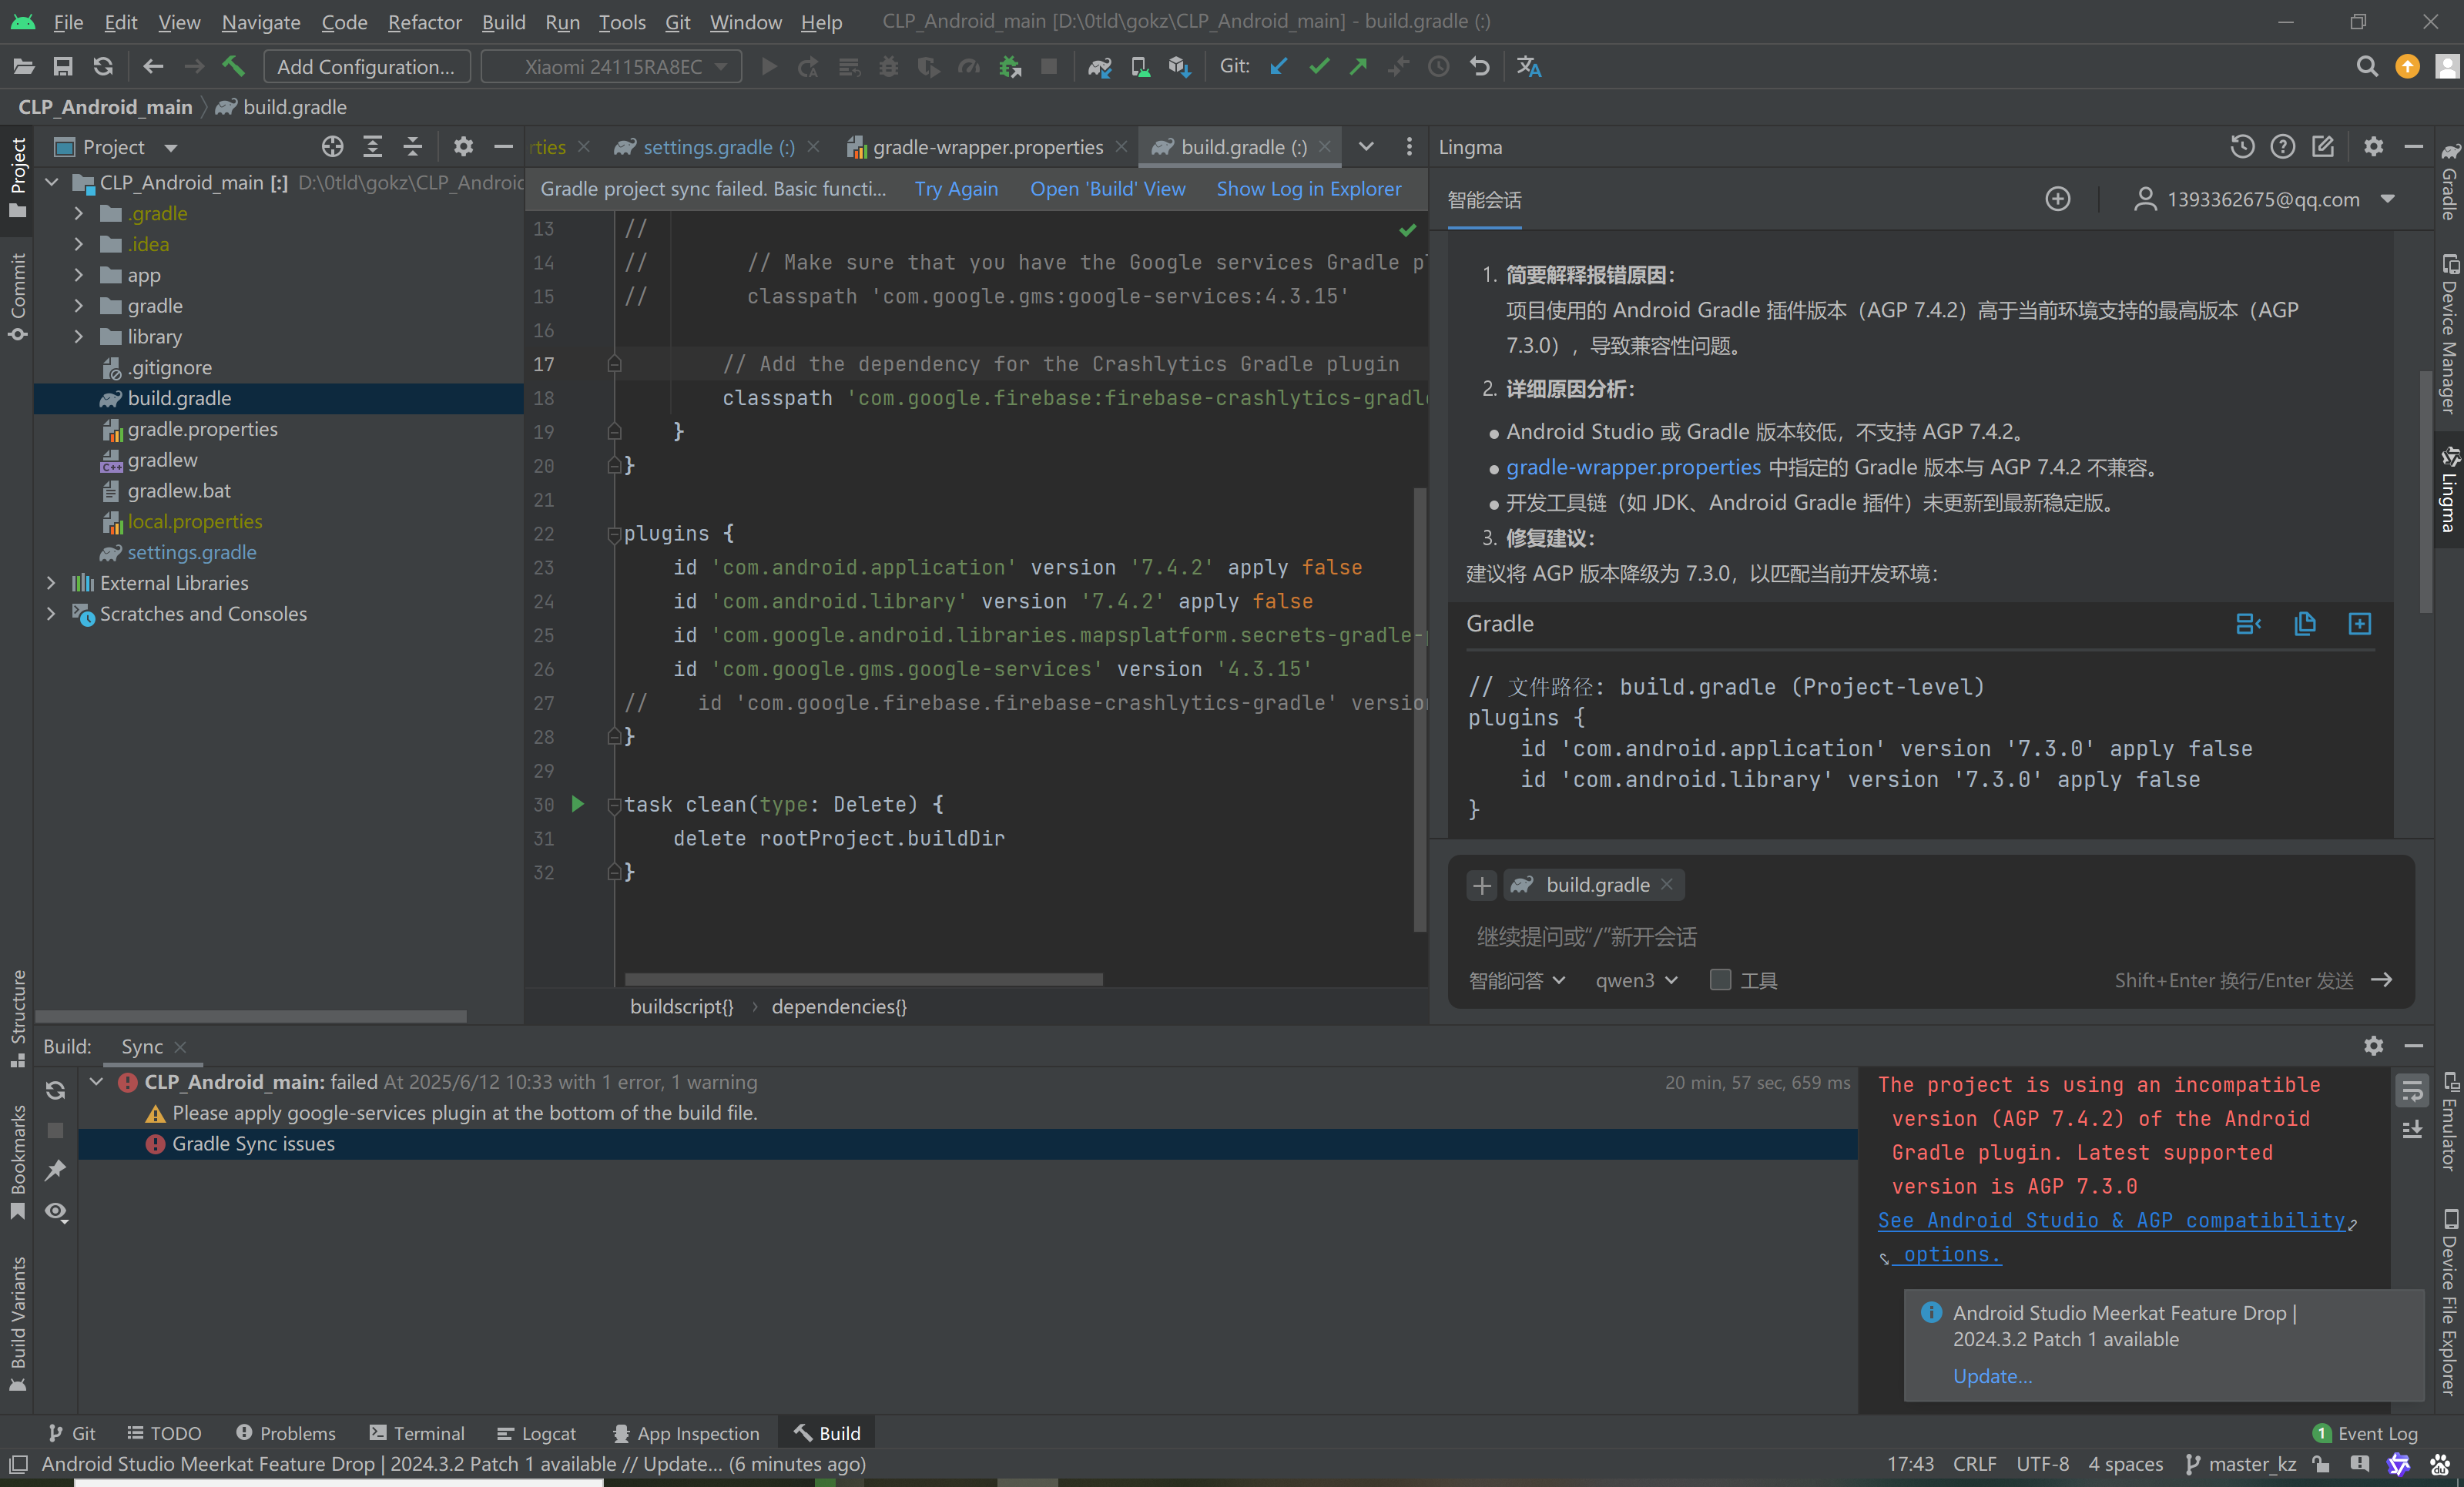Enable the 工具 checkbox in Lingma input area
This screenshot has width=2464, height=1487.
(1720, 980)
